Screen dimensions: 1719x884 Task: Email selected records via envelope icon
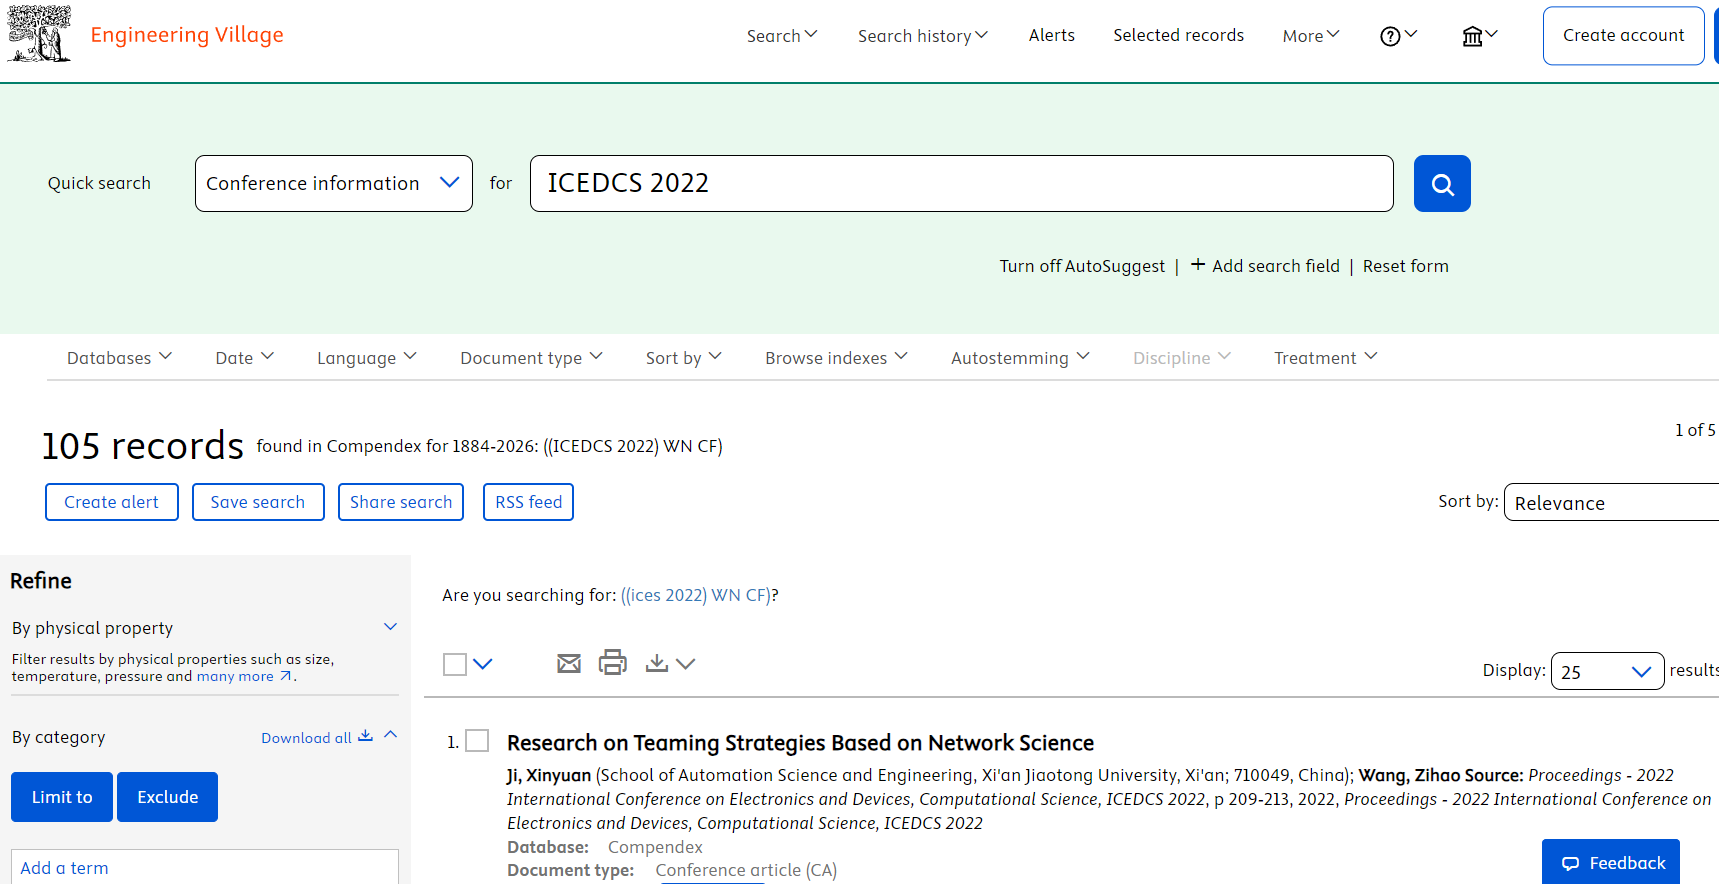(x=569, y=663)
